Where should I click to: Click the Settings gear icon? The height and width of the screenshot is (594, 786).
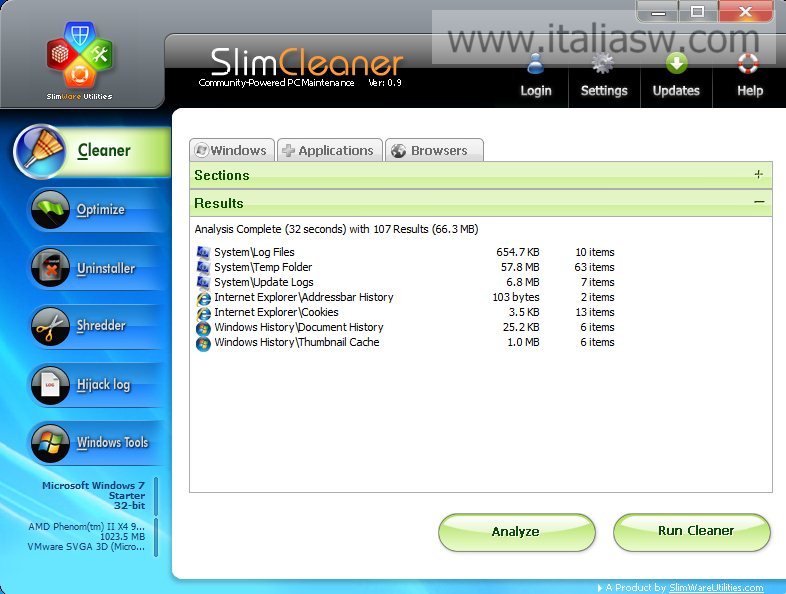pyautogui.click(x=603, y=64)
